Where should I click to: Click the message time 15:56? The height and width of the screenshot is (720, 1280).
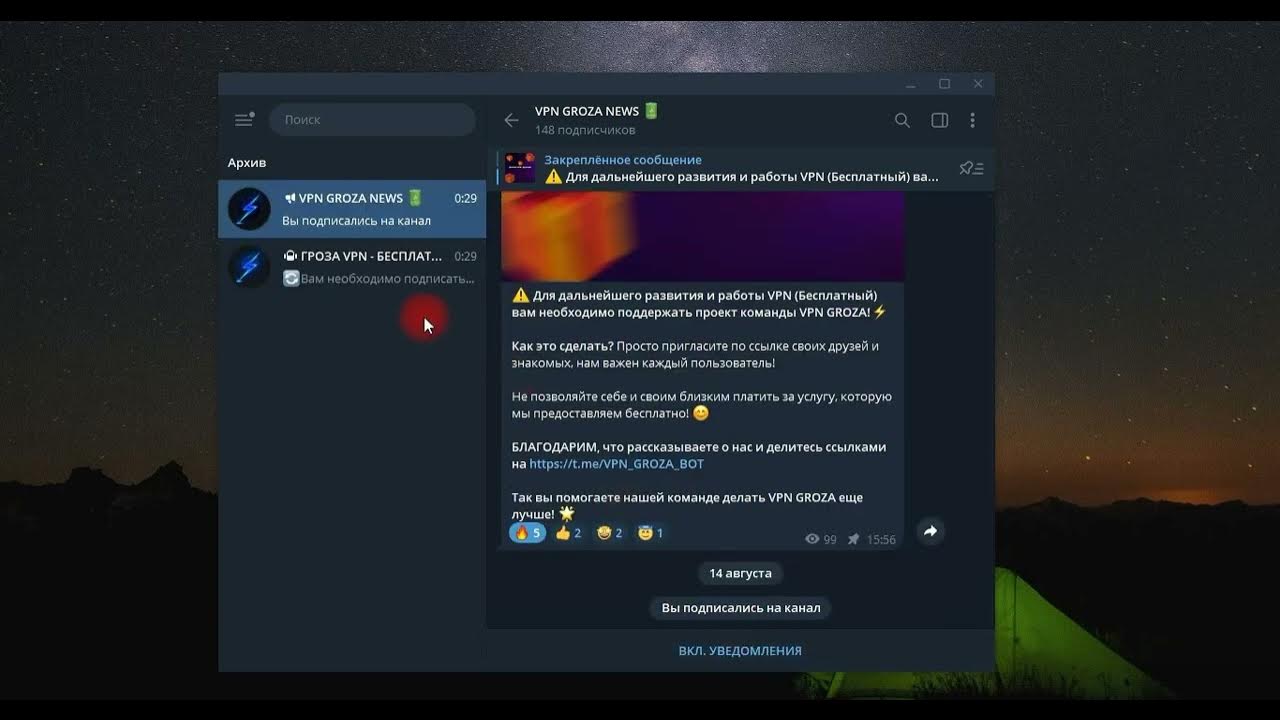coord(881,539)
